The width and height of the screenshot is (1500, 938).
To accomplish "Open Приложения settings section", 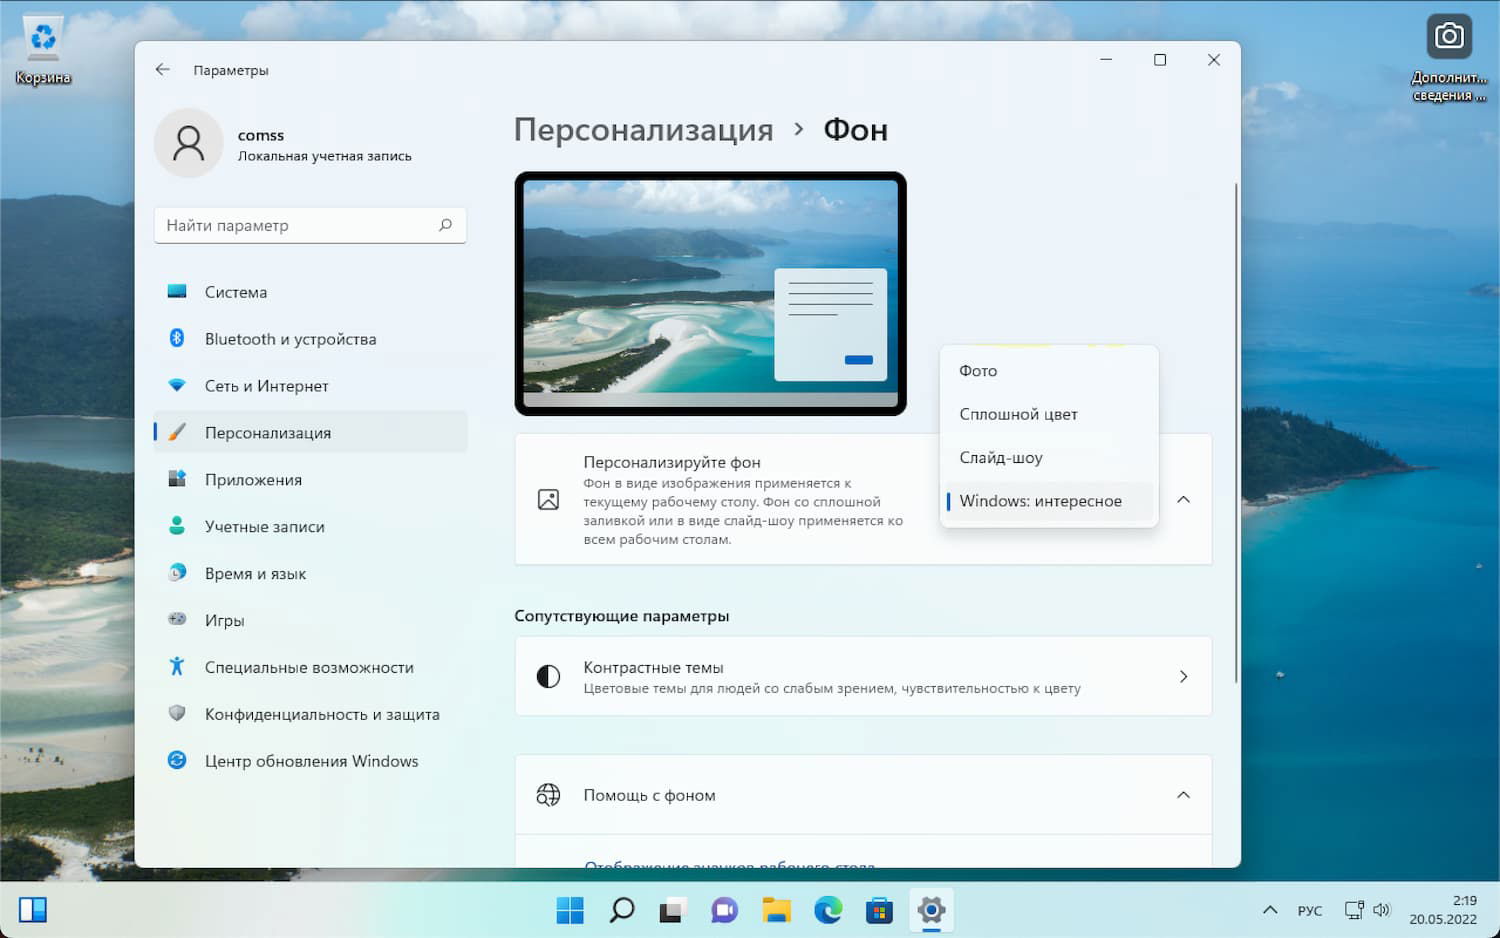I will point(253,479).
